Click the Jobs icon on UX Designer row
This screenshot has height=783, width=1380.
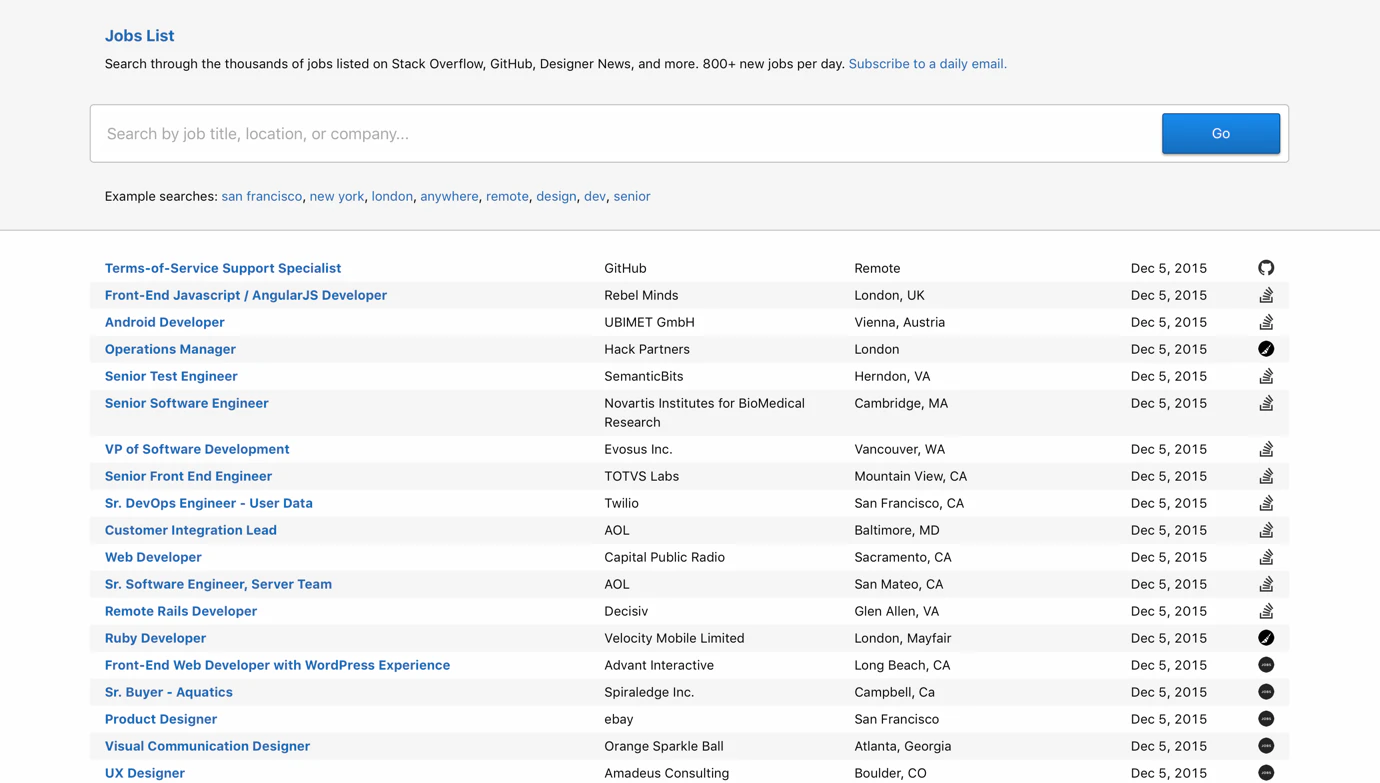coord(1266,772)
